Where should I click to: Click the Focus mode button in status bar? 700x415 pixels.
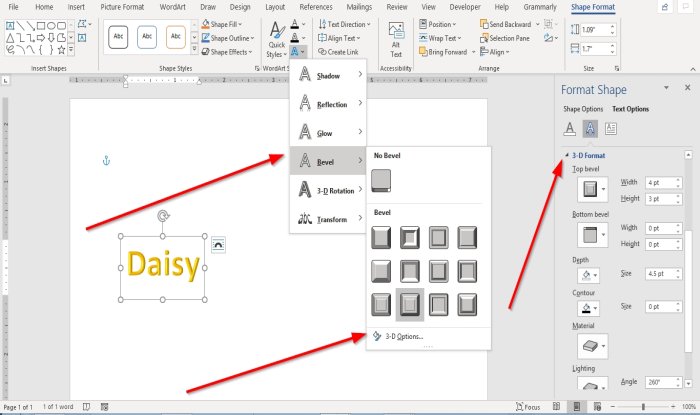[528, 407]
